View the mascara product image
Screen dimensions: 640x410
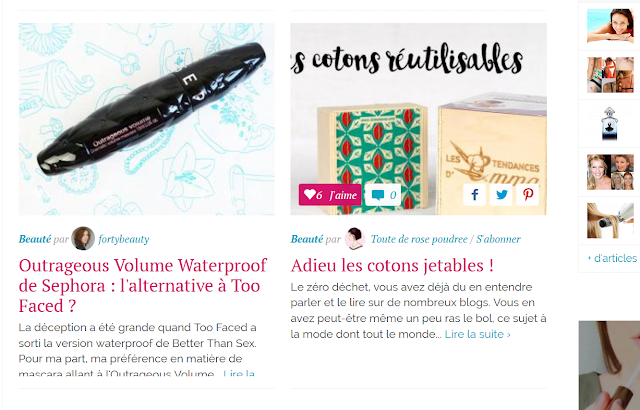pyautogui.click(x=147, y=119)
